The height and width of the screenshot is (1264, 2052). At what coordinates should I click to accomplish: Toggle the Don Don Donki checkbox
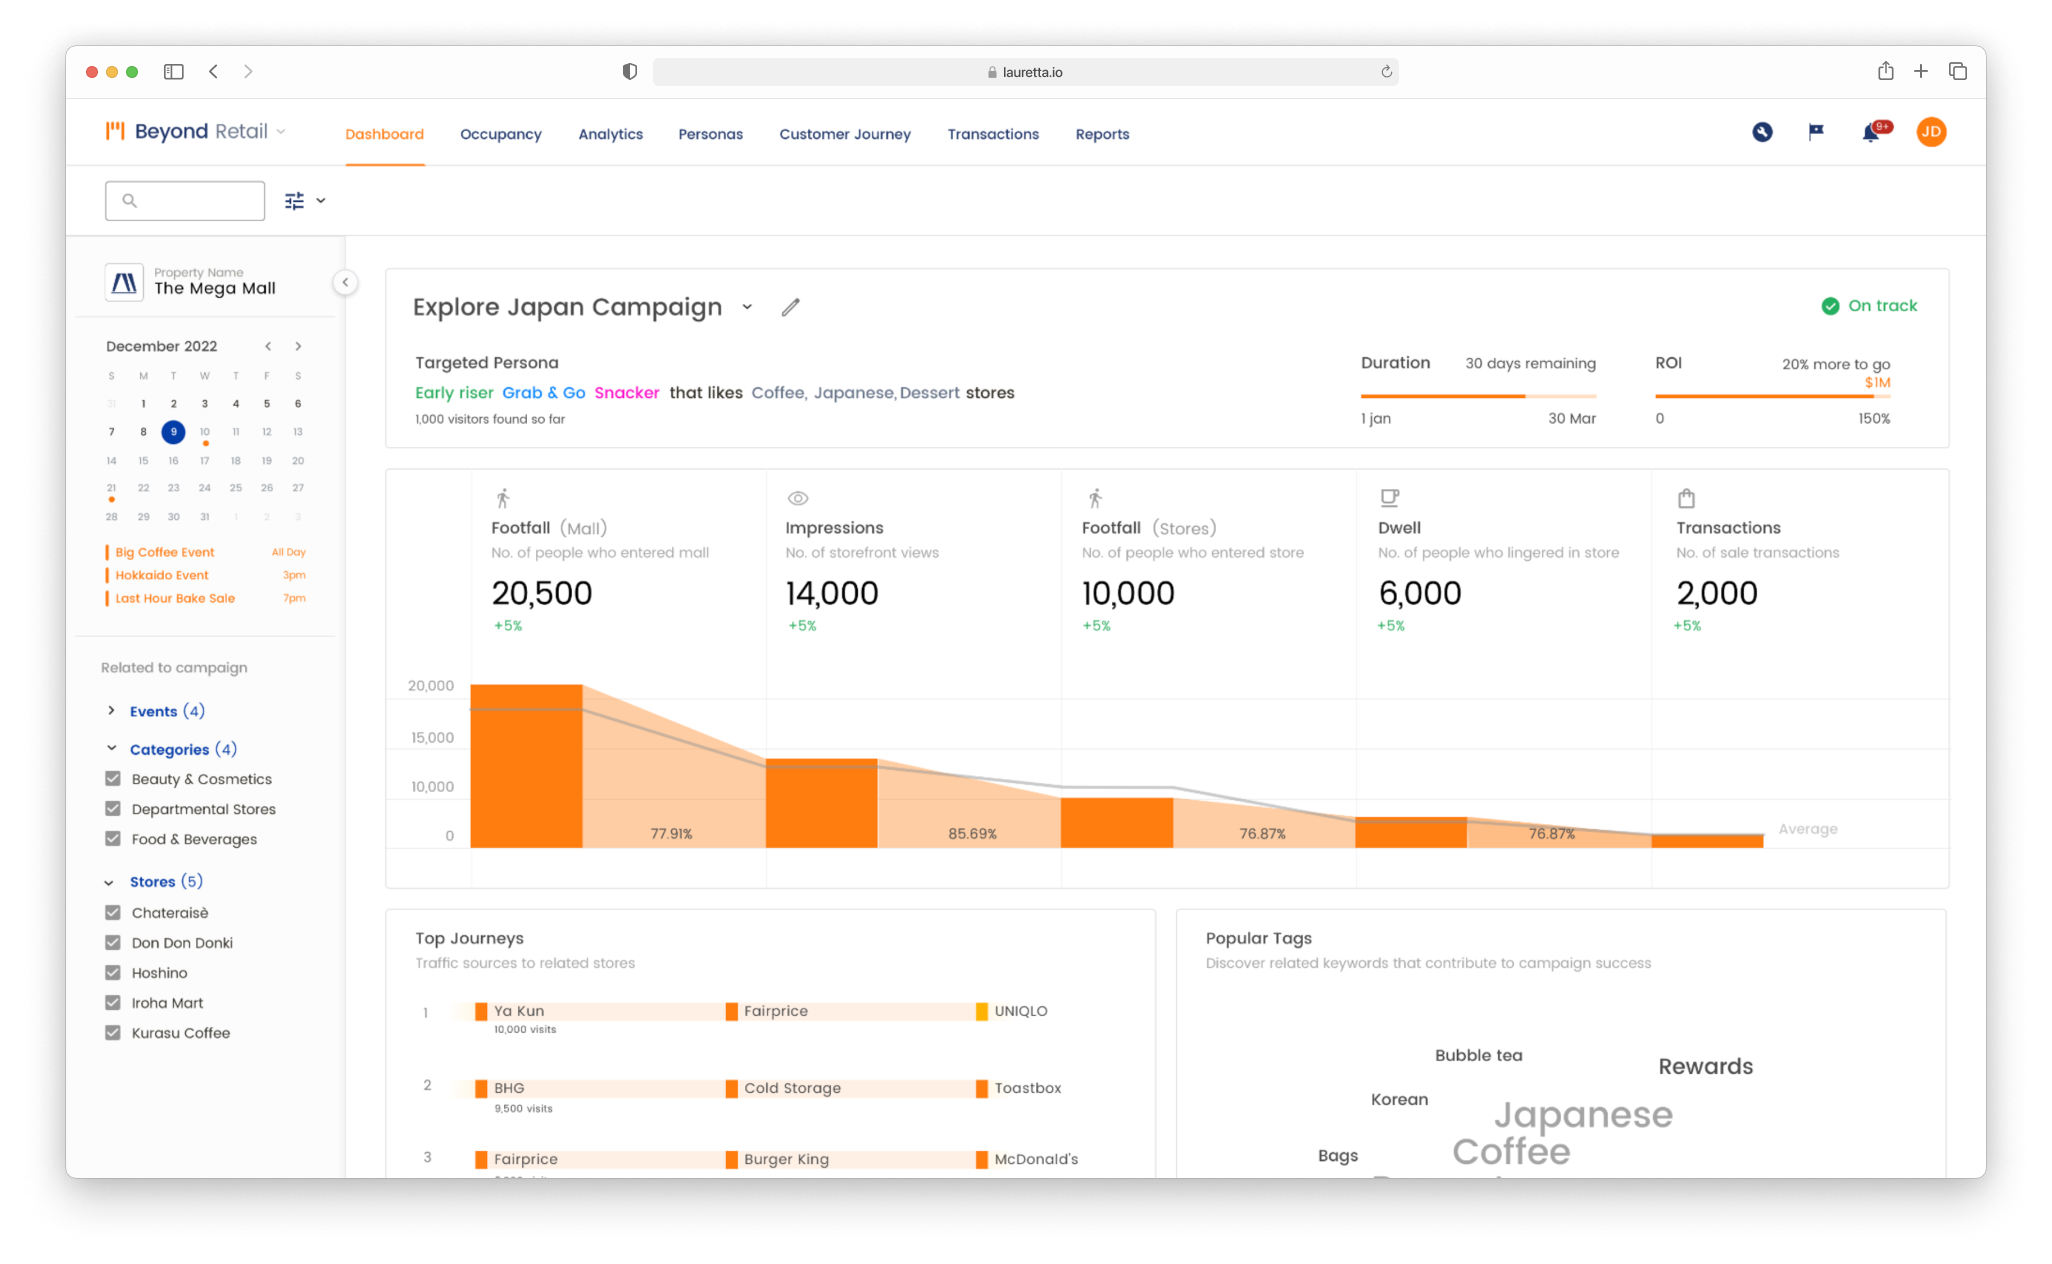(x=113, y=943)
